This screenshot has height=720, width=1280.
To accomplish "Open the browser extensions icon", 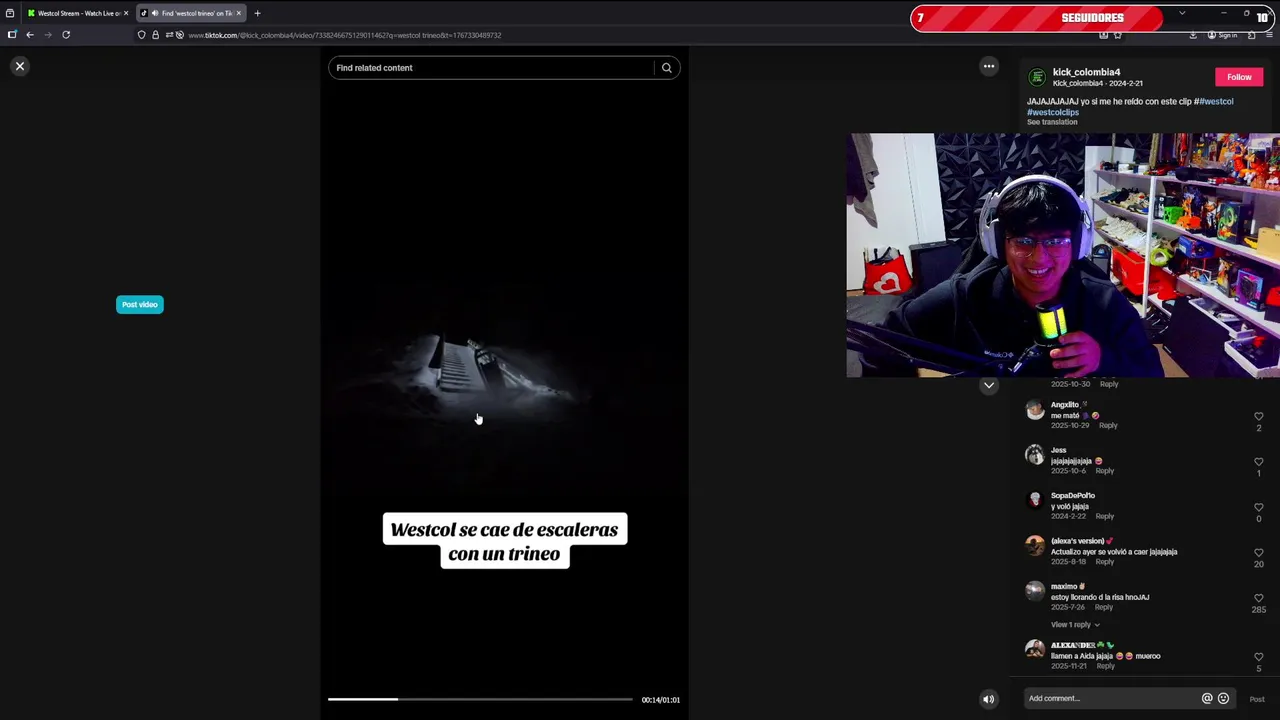I will pyautogui.click(x=1251, y=35).
